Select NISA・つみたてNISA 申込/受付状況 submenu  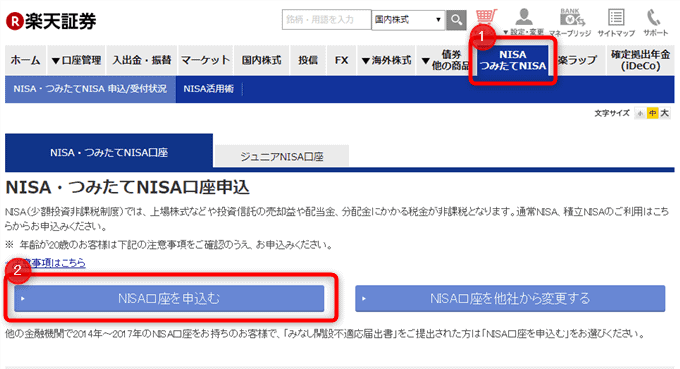[x=90, y=89]
